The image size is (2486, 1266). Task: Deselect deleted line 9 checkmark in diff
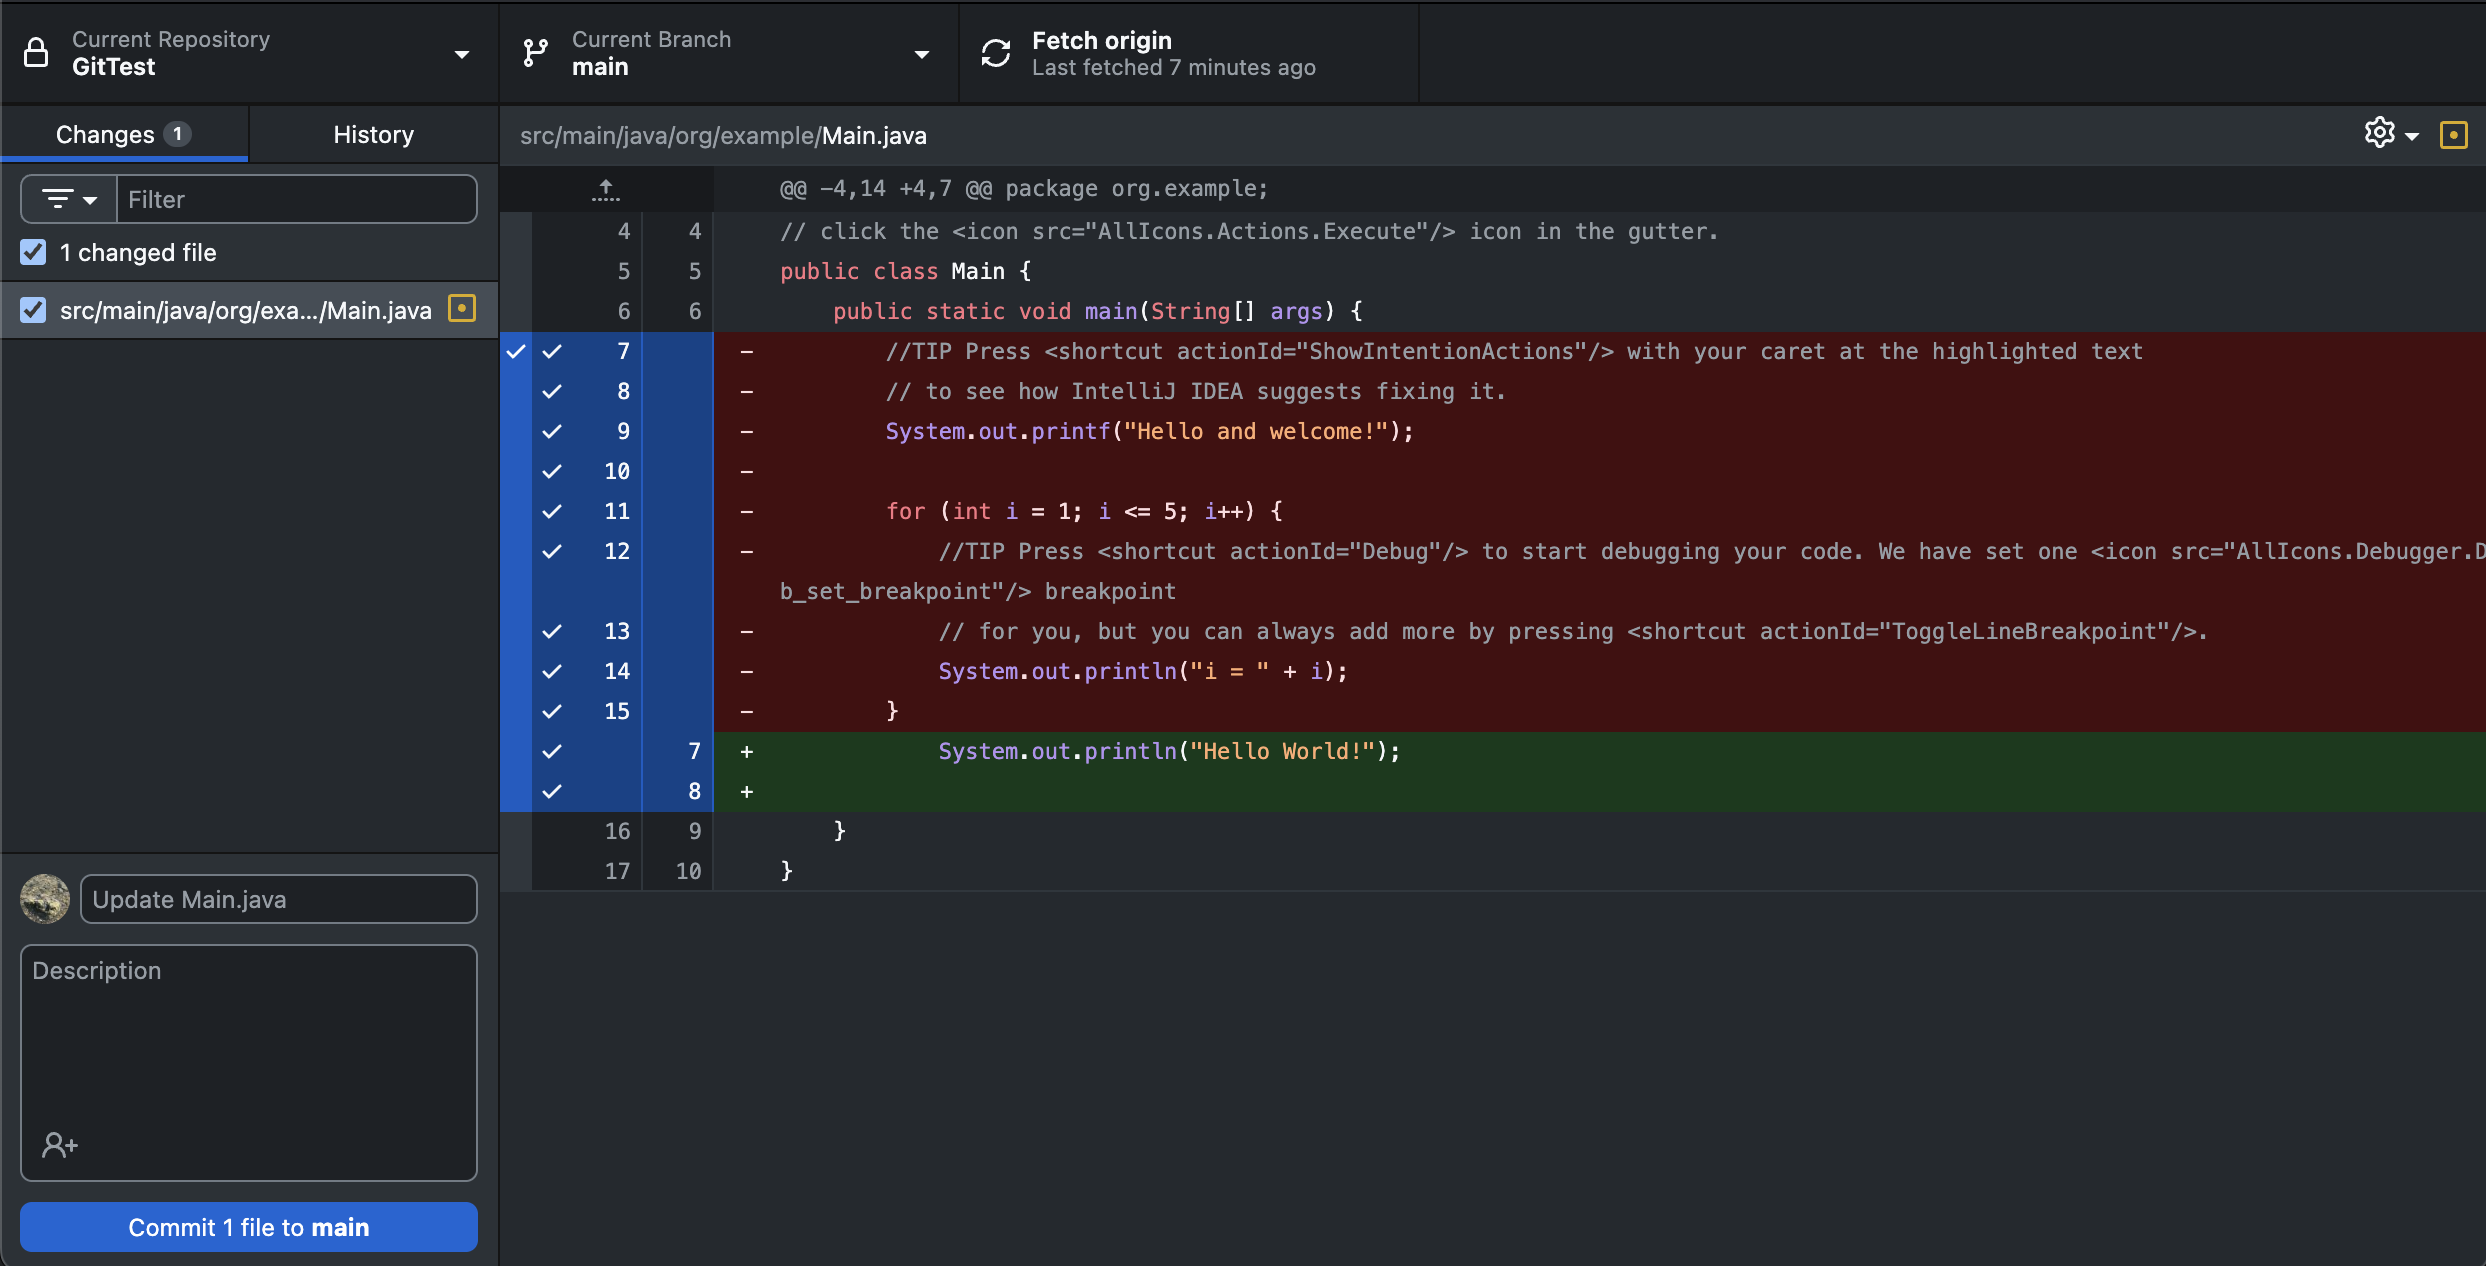coord(552,431)
